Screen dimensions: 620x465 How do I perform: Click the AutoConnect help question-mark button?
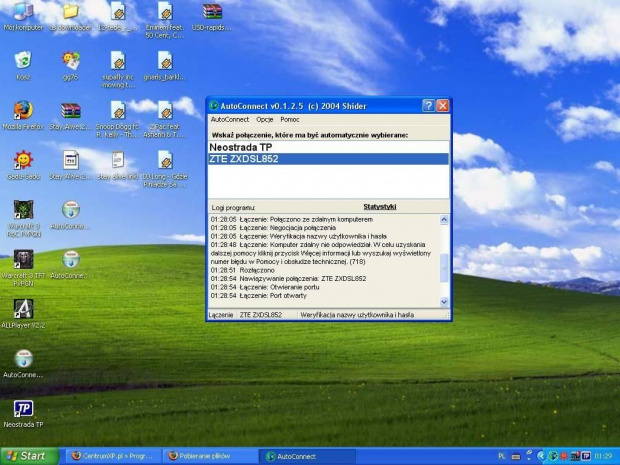(x=428, y=105)
